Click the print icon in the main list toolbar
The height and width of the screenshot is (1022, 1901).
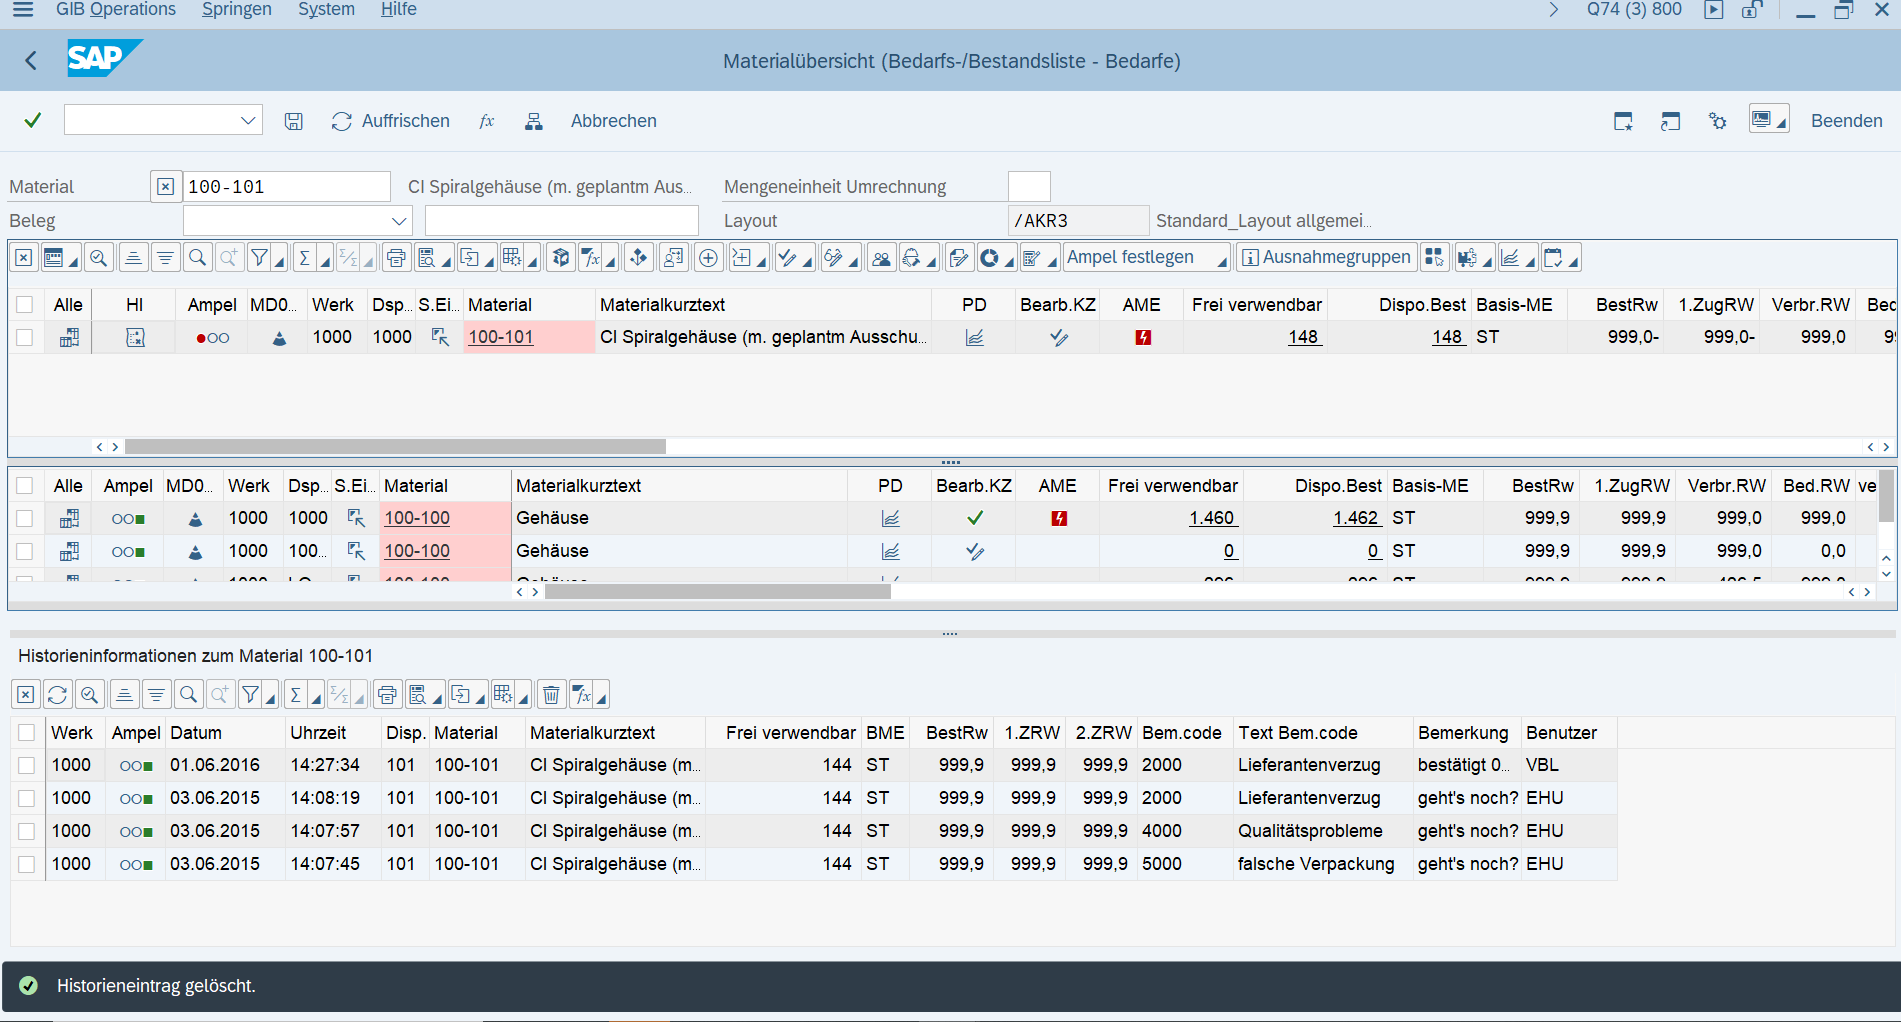396,258
